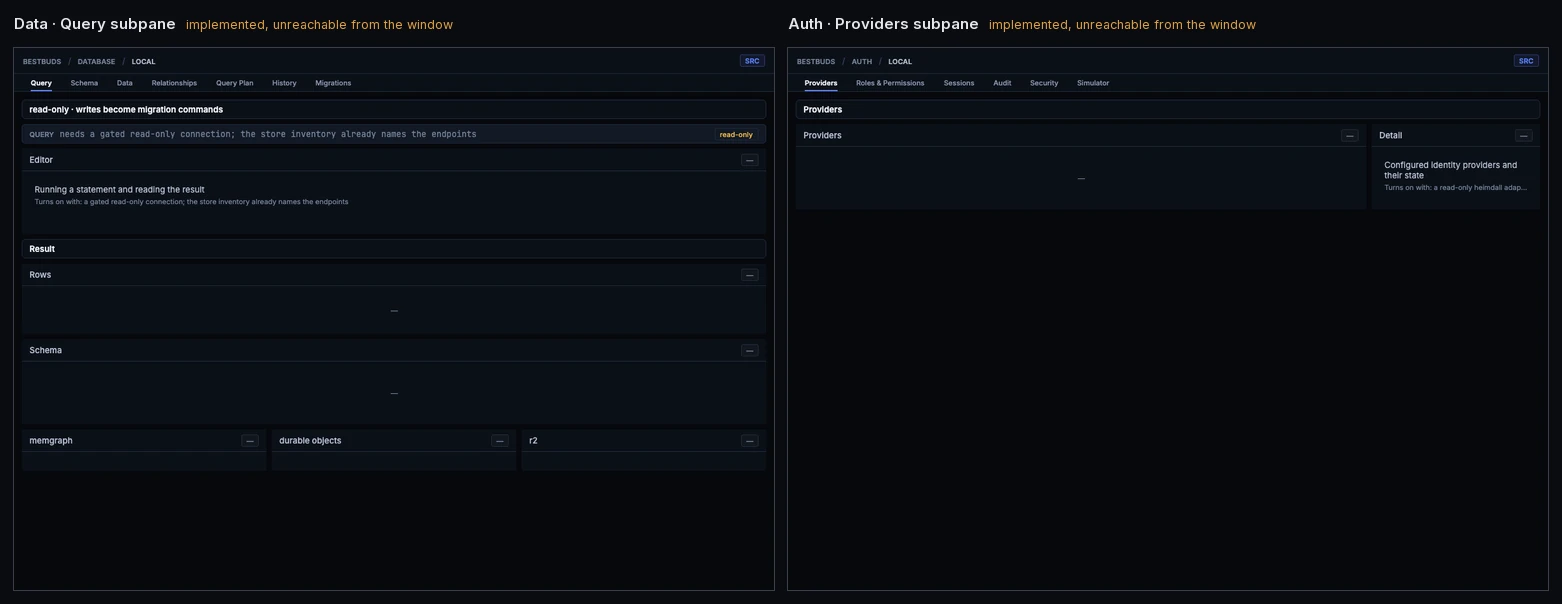The height and width of the screenshot is (604, 1562).
Task: Click 'Running a statement and reading the result'
Action: [119, 190]
